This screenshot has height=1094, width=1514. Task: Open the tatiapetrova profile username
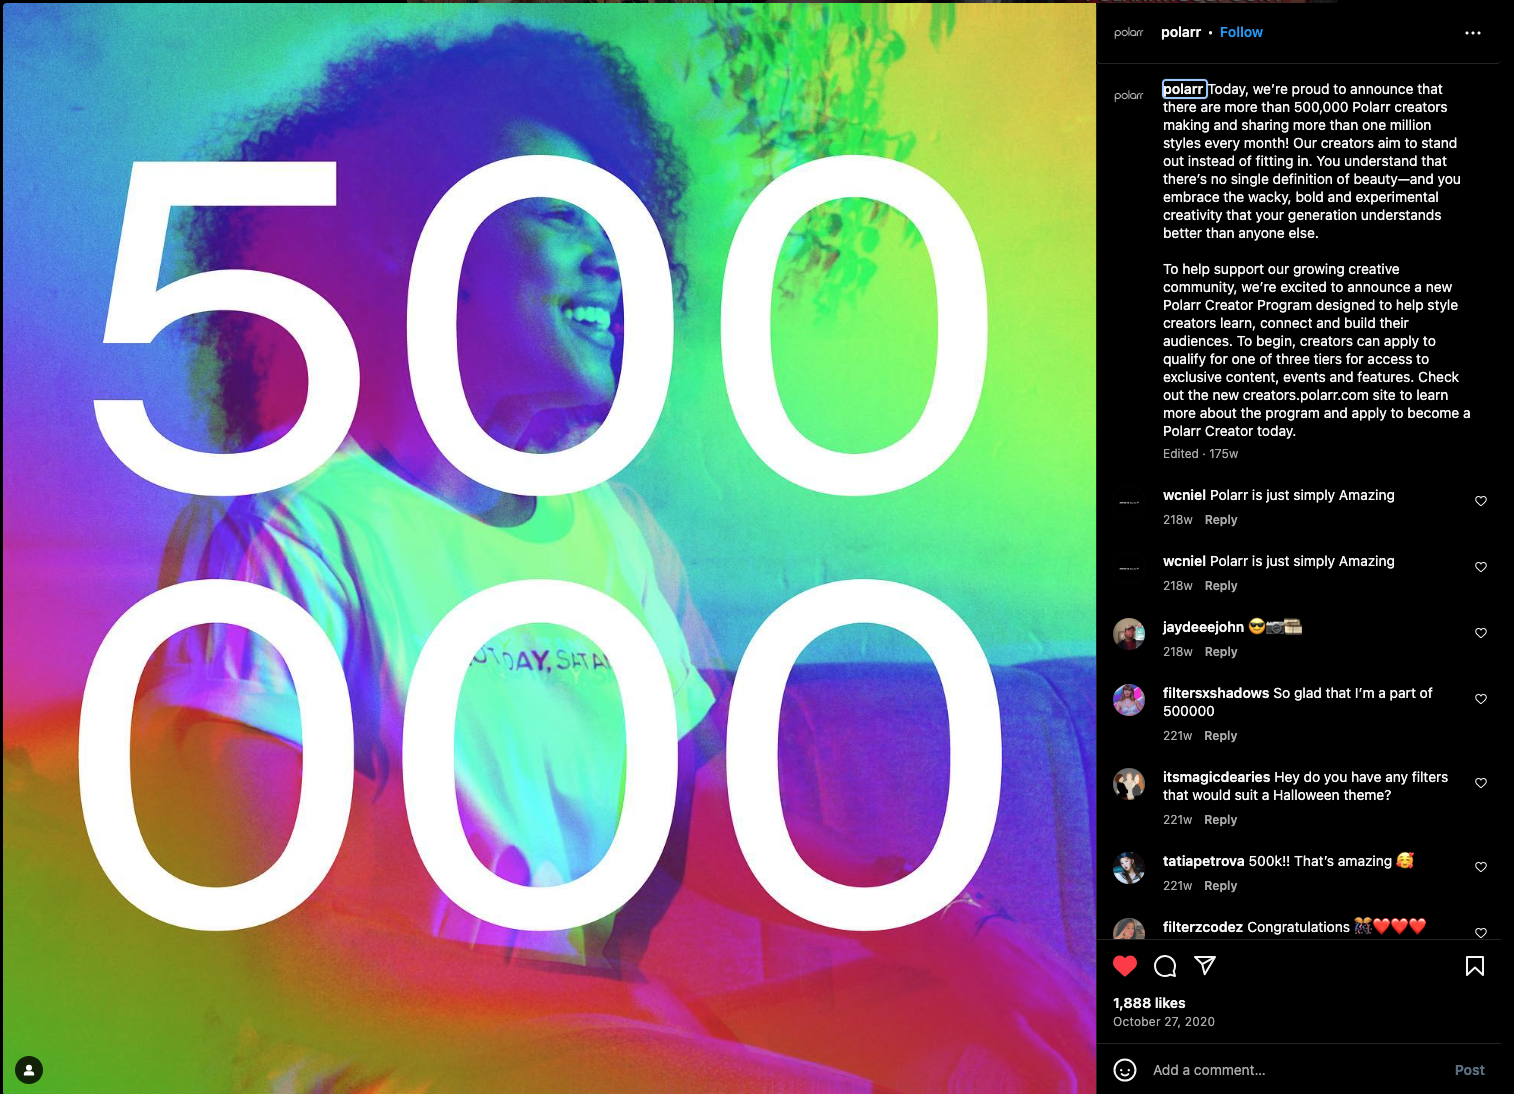tap(1204, 861)
